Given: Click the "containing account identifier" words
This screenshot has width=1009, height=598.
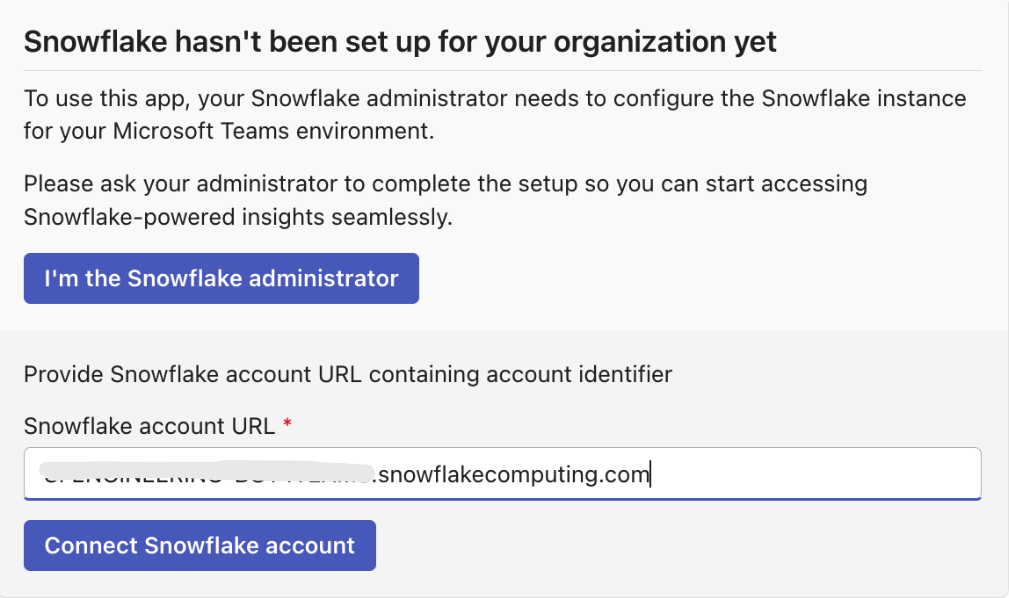Looking at the screenshot, I should (521, 374).
